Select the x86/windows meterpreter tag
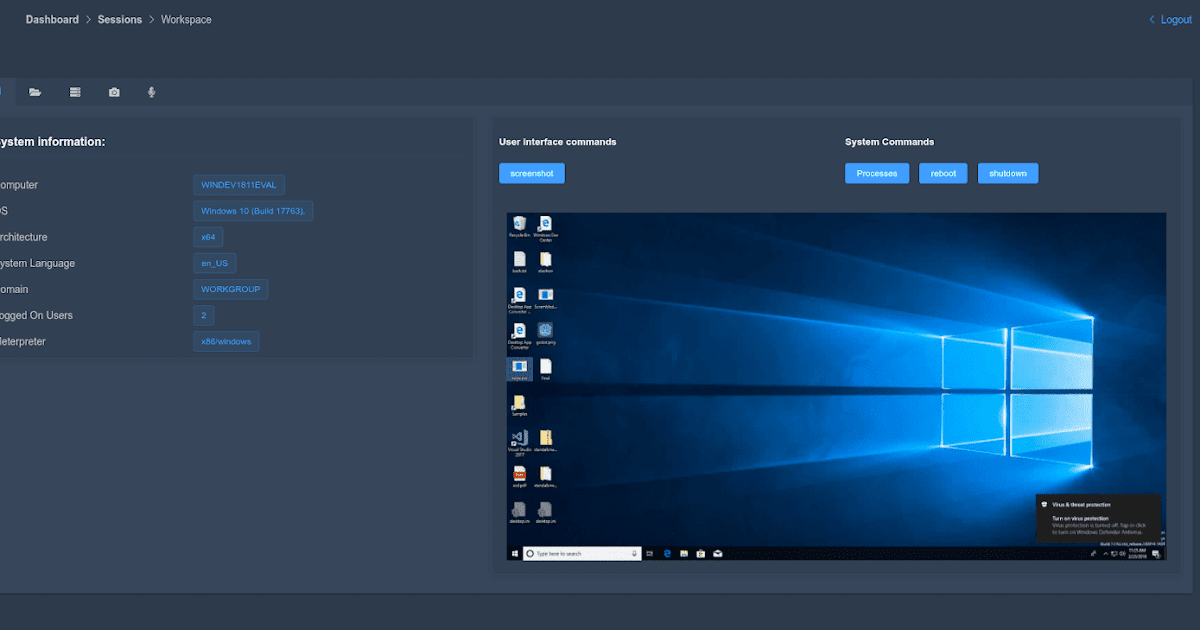Viewport: 1200px width, 630px height. click(226, 341)
